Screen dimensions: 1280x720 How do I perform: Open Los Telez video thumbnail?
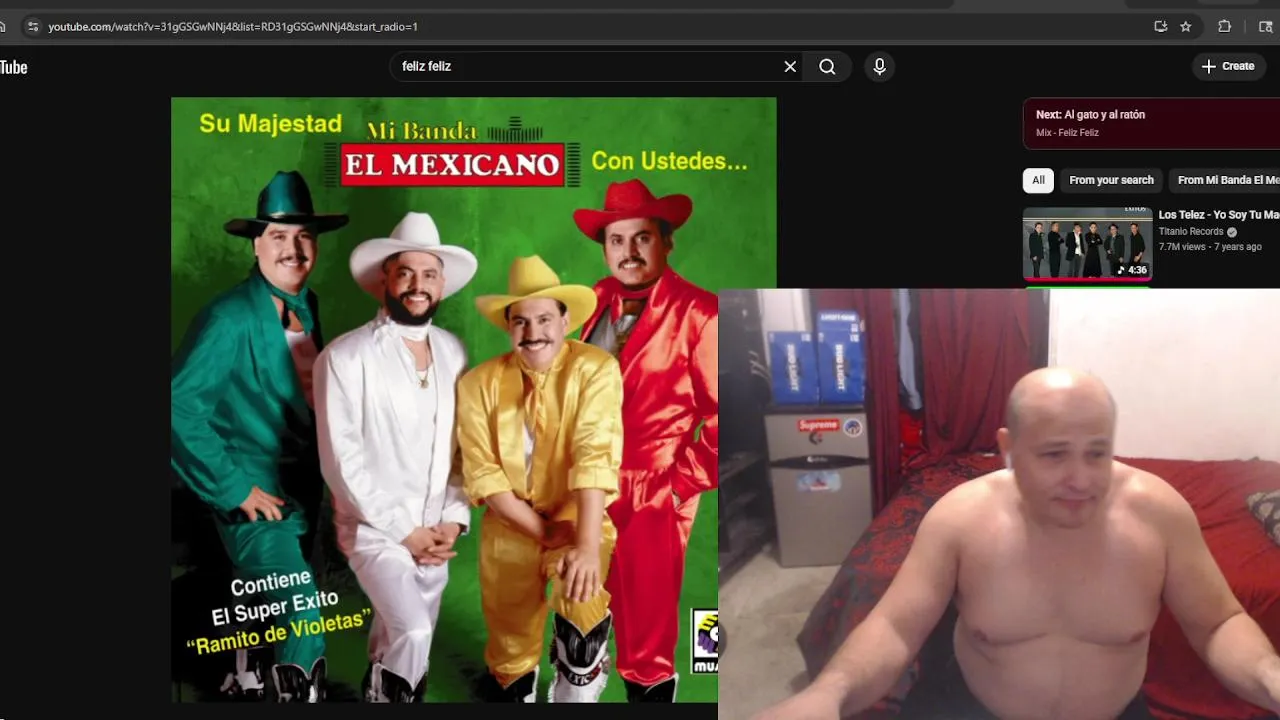pyautogui.click(x=1087, y=243)
